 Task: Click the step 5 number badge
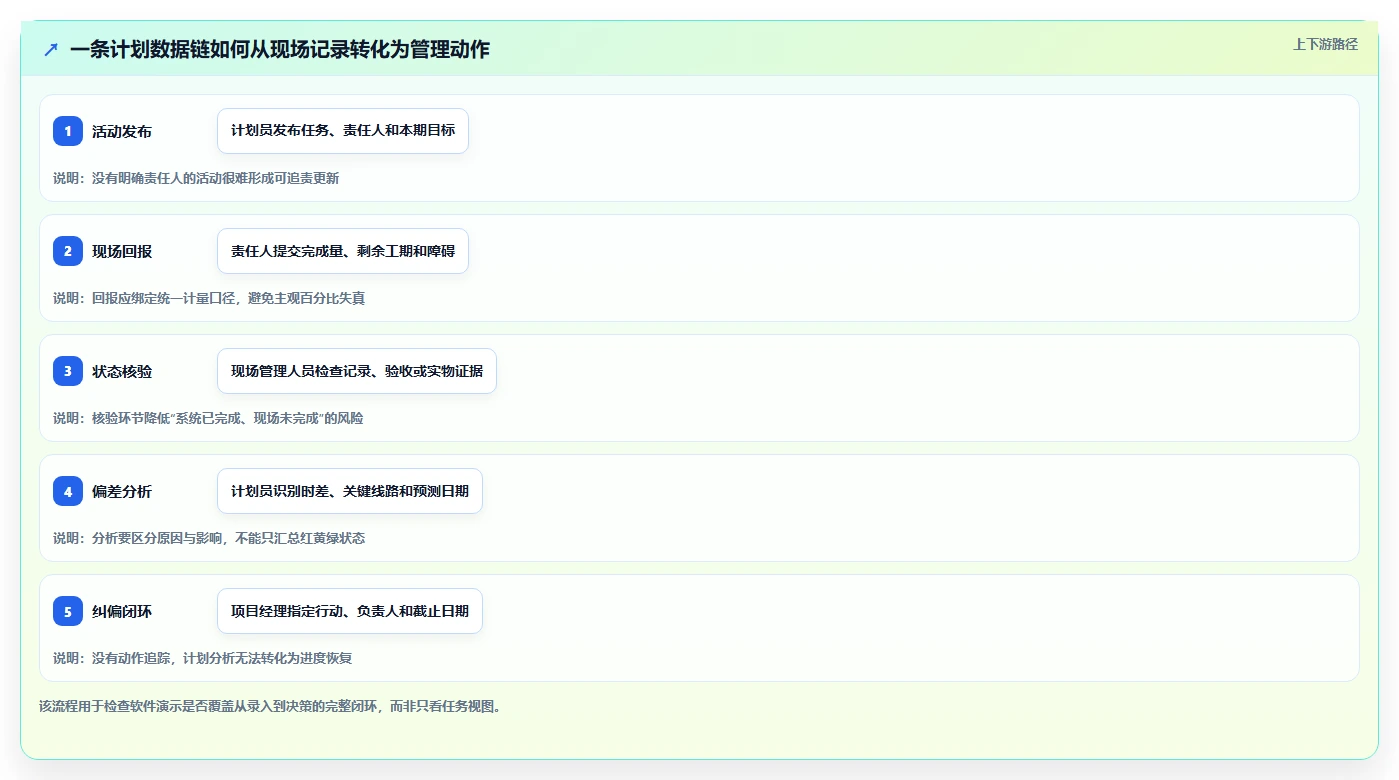tap(68, 611)
